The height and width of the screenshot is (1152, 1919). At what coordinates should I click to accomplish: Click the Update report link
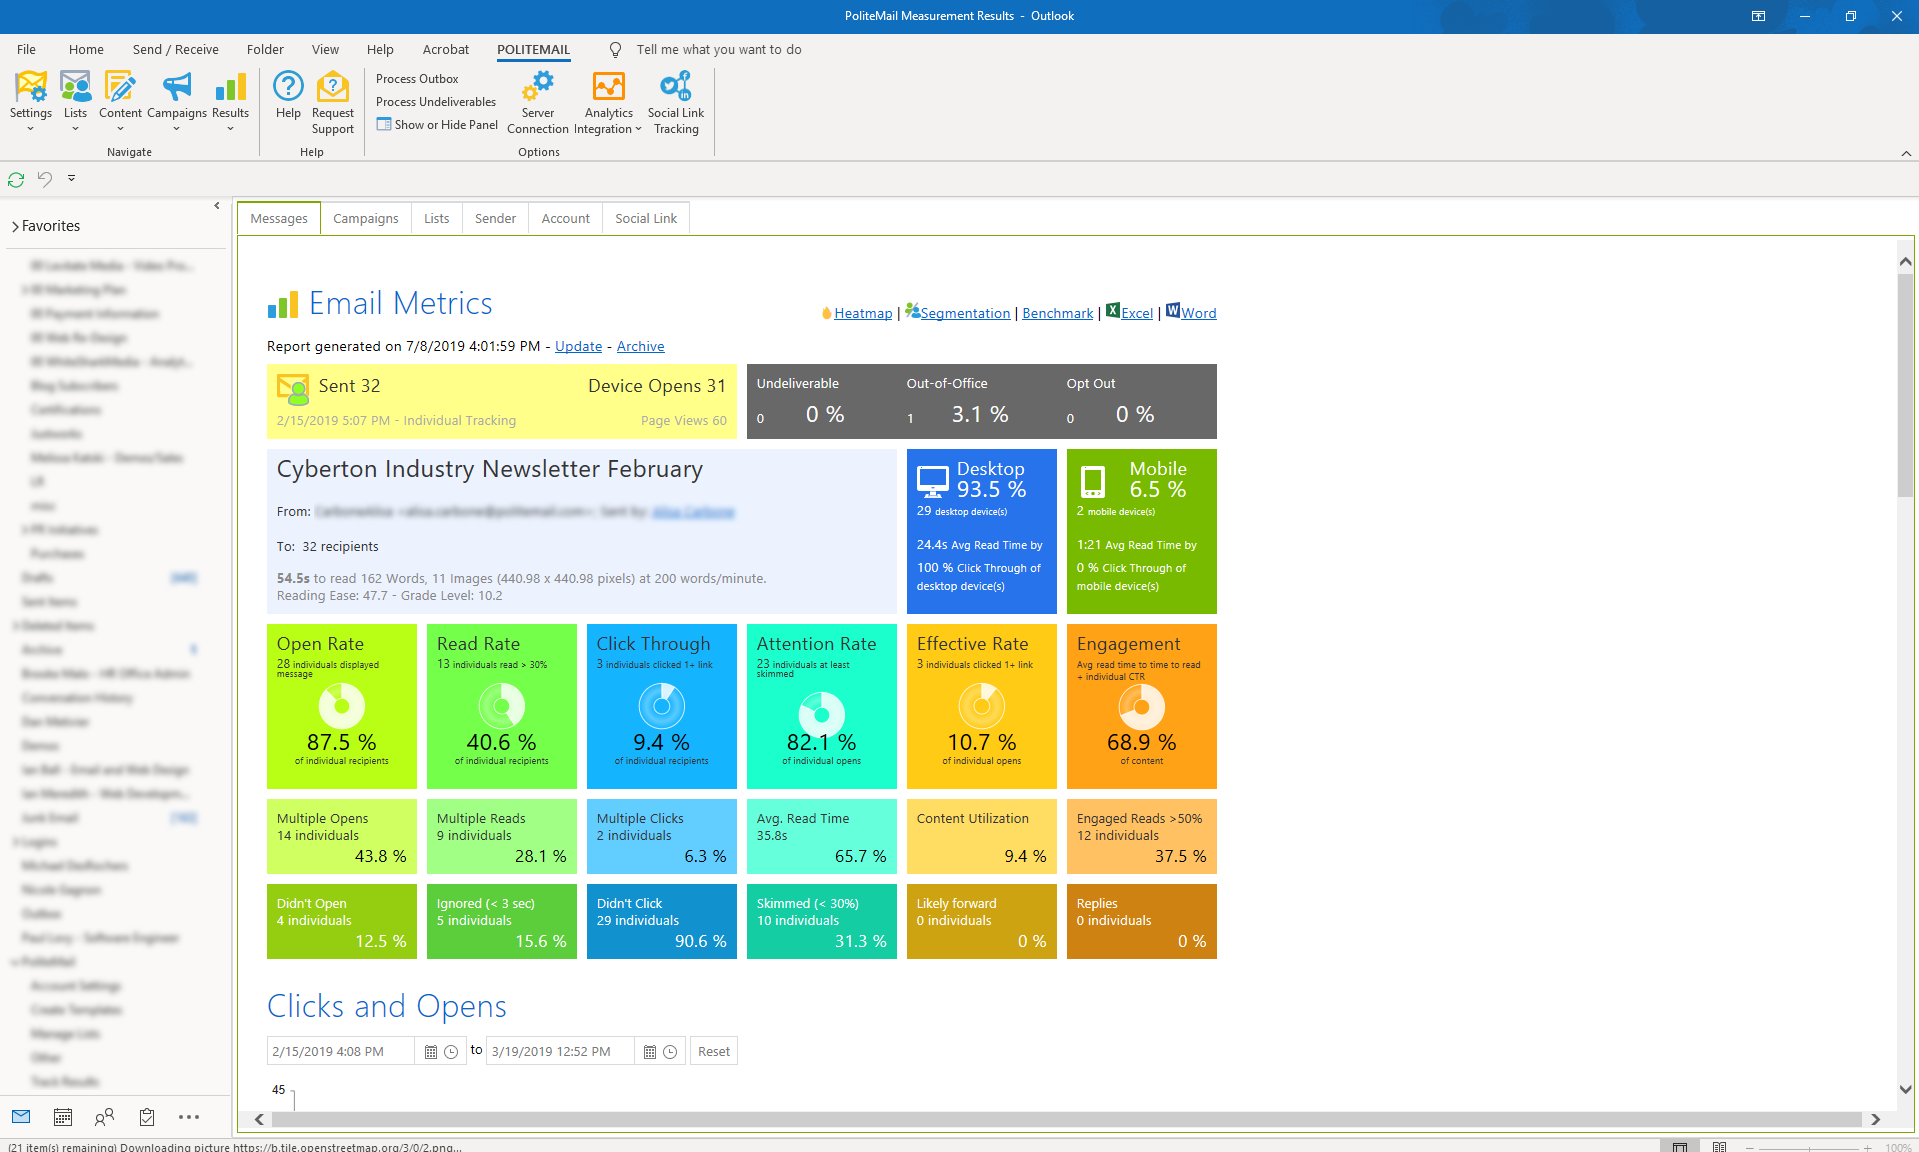579,347
